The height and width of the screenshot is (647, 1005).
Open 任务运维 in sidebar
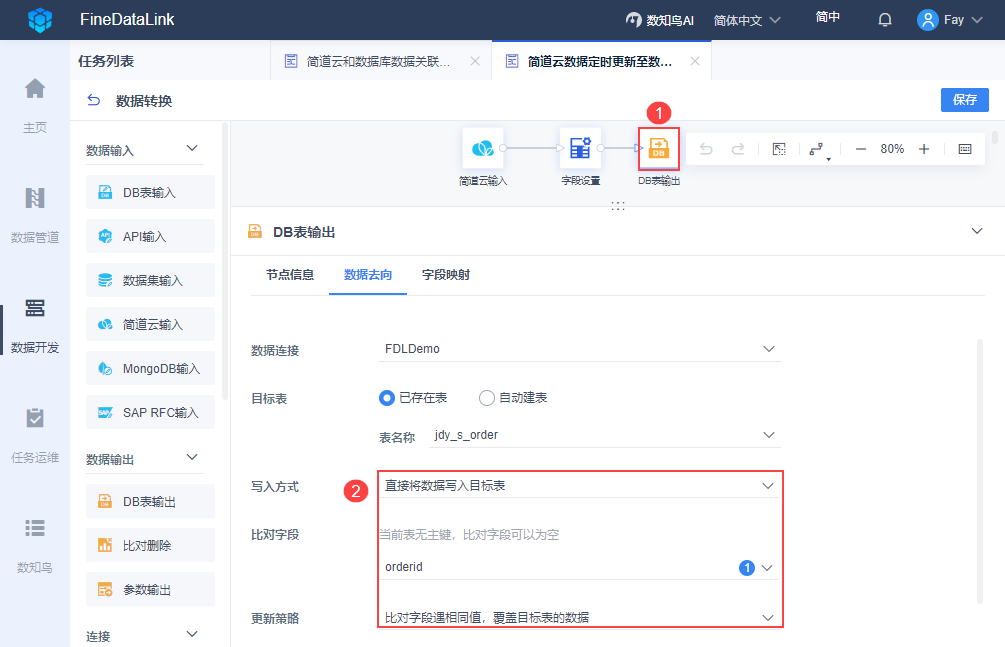[x=35, y=435]
